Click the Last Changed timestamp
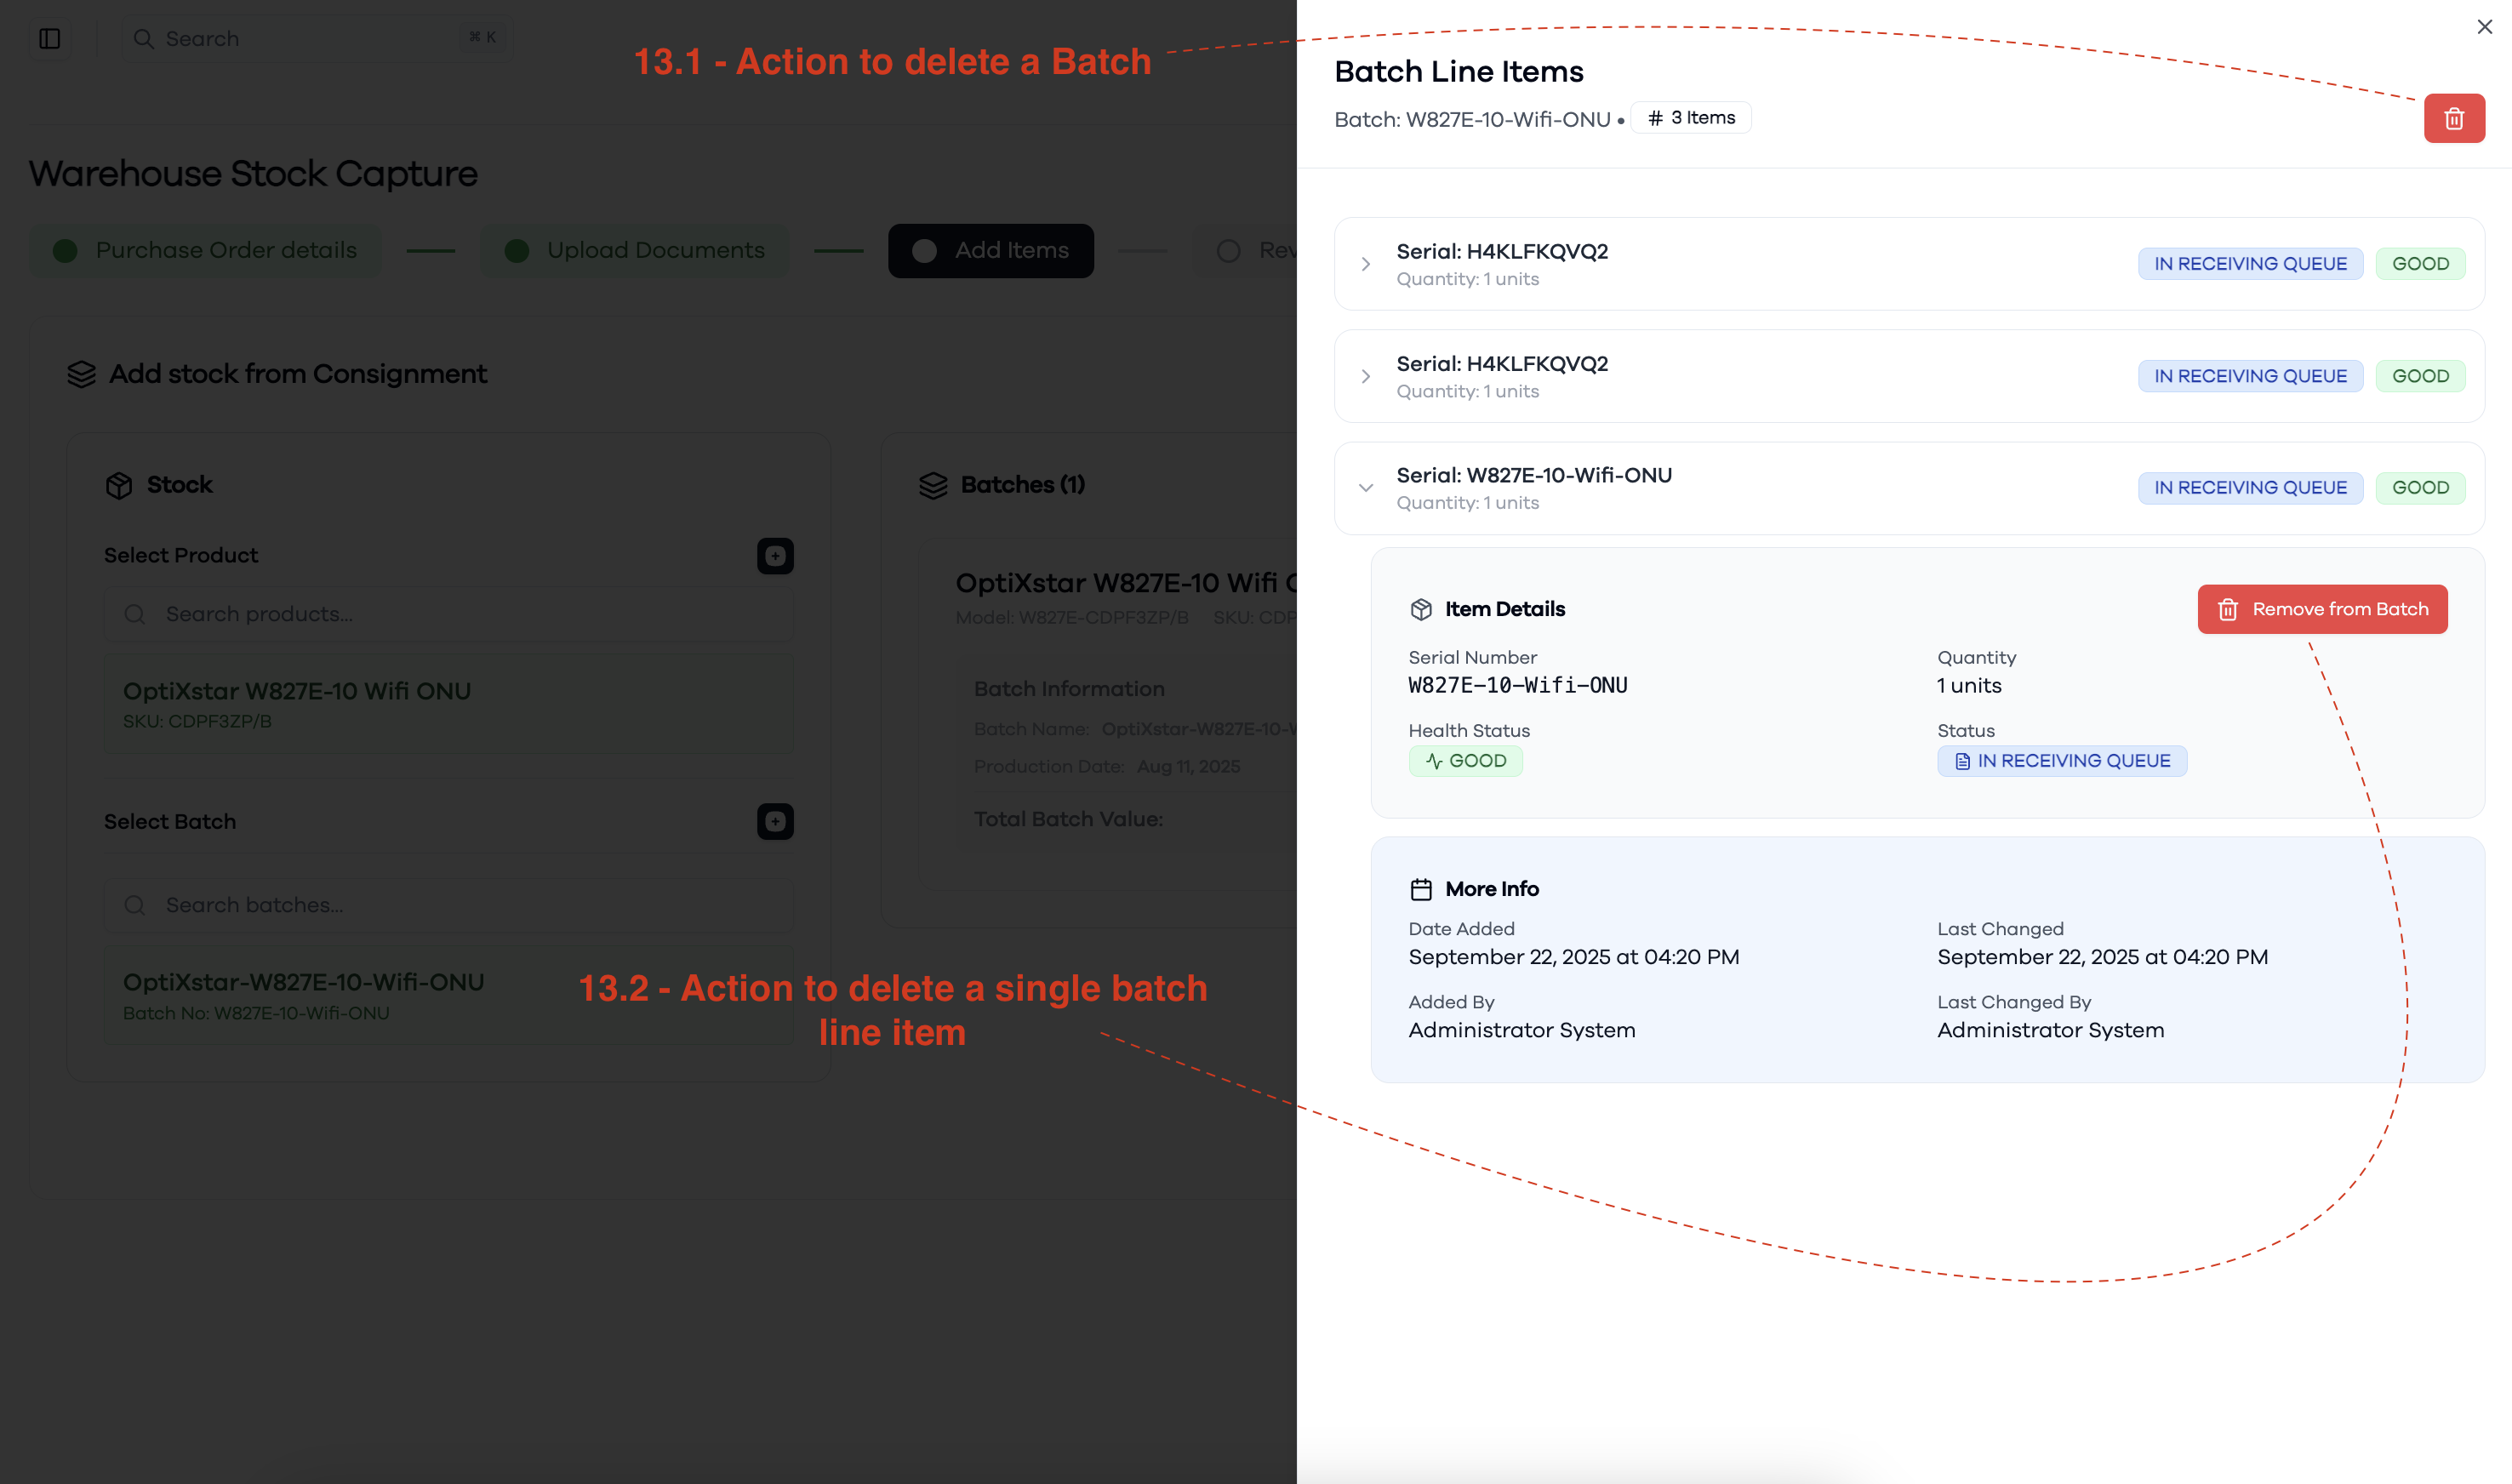Screen dimensions: 2512x1484 click(2102, 957)
